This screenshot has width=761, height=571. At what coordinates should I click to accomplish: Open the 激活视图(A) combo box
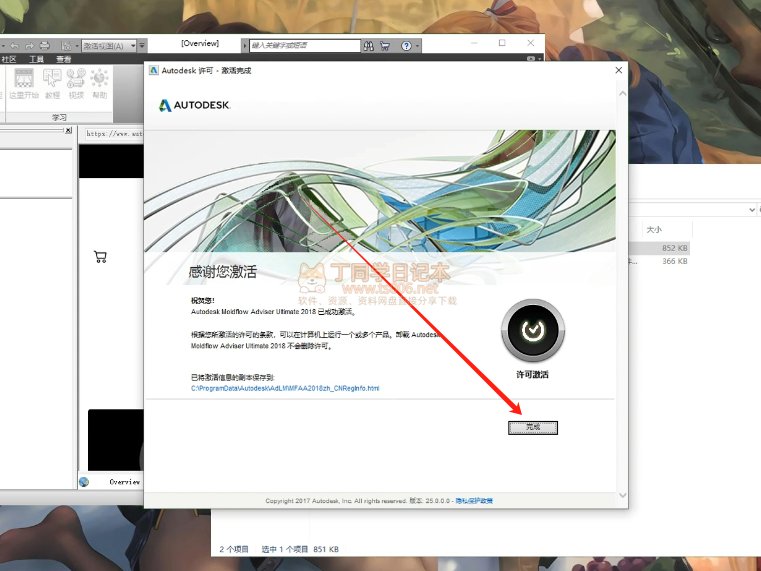tap(109, 46)
